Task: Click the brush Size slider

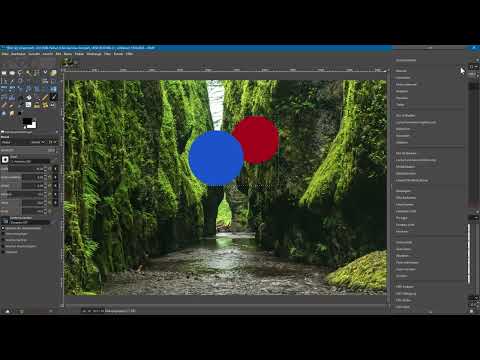Action: (x=23, y=169)
